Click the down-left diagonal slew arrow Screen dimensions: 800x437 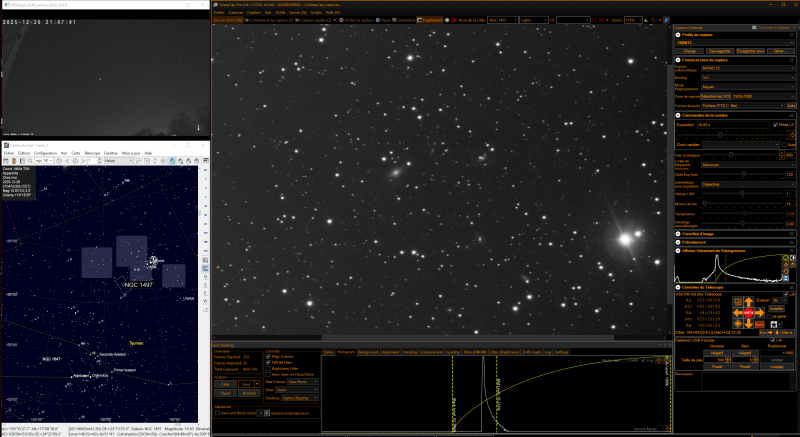[x=738, y=324]
